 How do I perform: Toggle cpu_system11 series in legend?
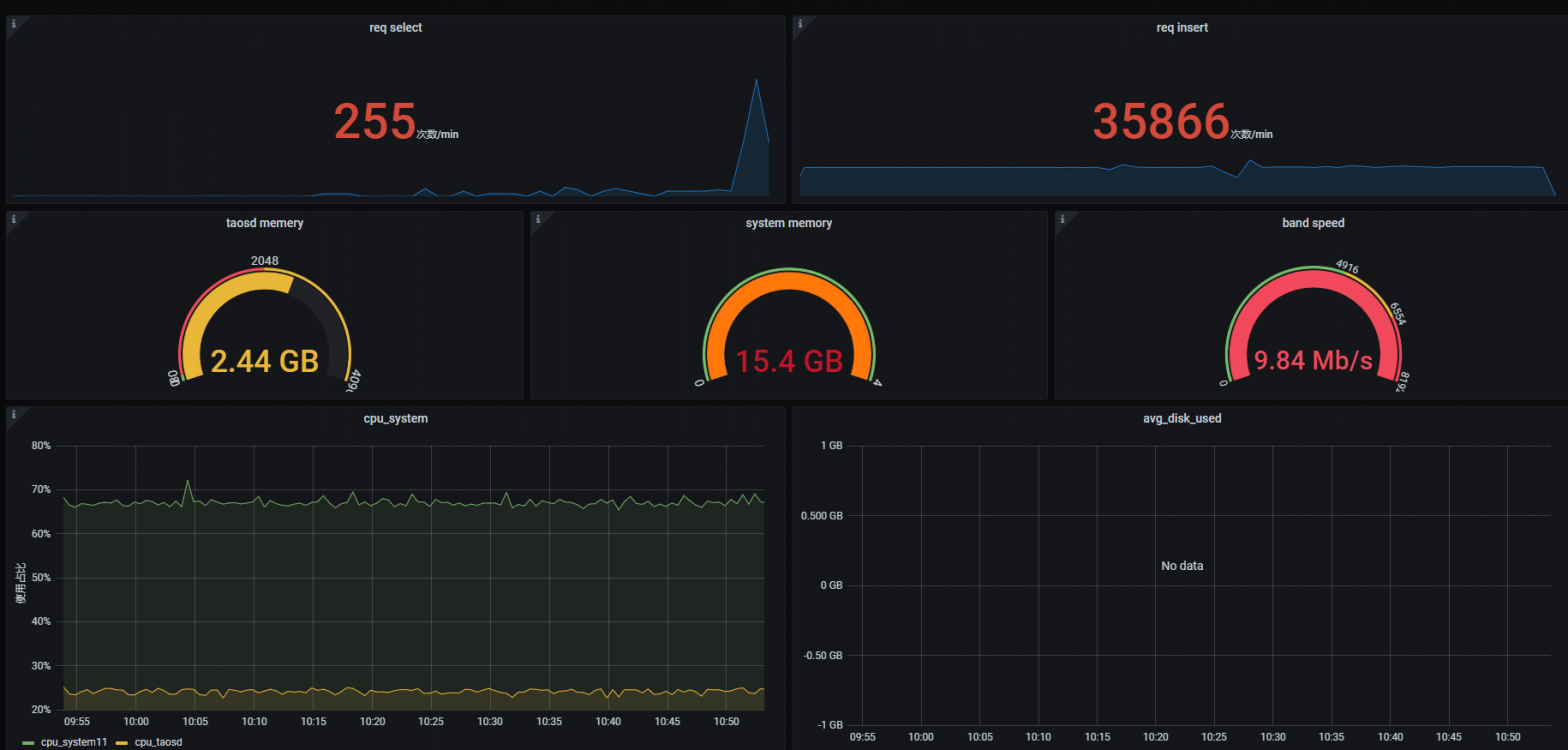[x=73, y=743]
